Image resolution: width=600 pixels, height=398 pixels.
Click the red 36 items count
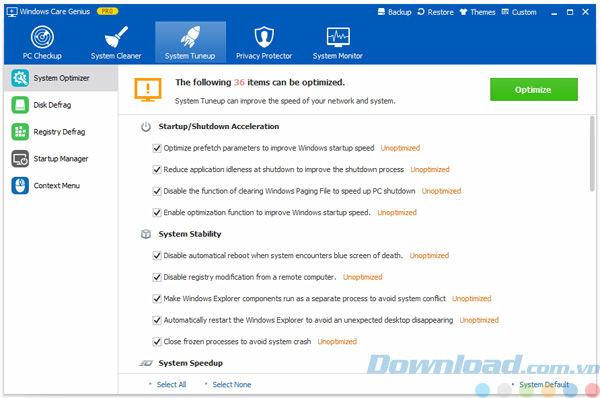point(239,82)
